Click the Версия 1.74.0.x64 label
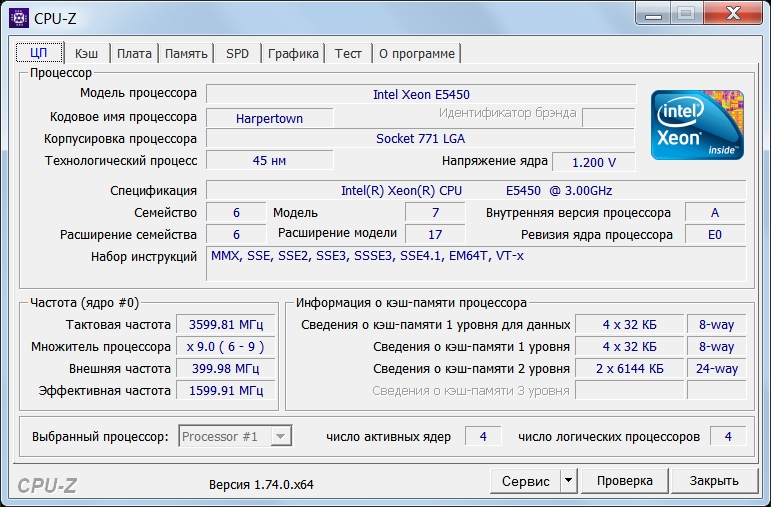The height and width of the screenshot is (507, 771). click(x=261, y=484)
